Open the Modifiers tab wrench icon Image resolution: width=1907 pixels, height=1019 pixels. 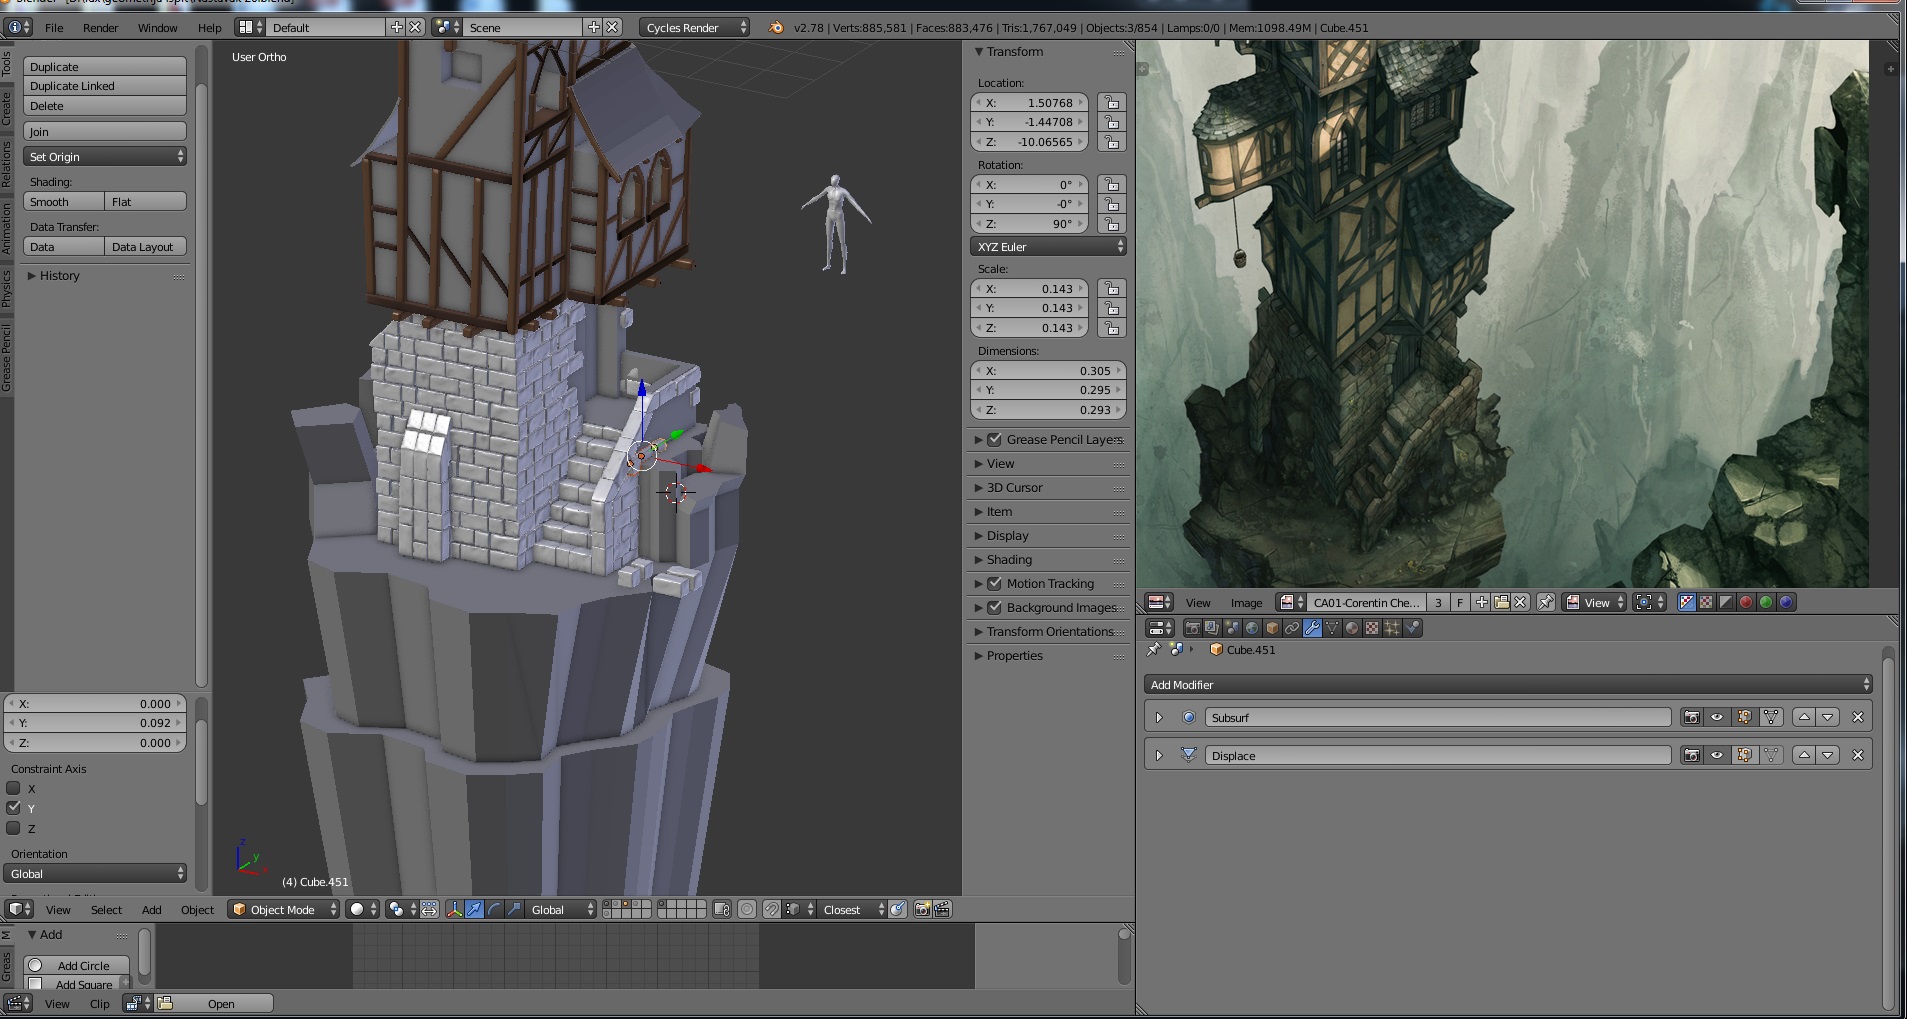tap(1312, 628)
